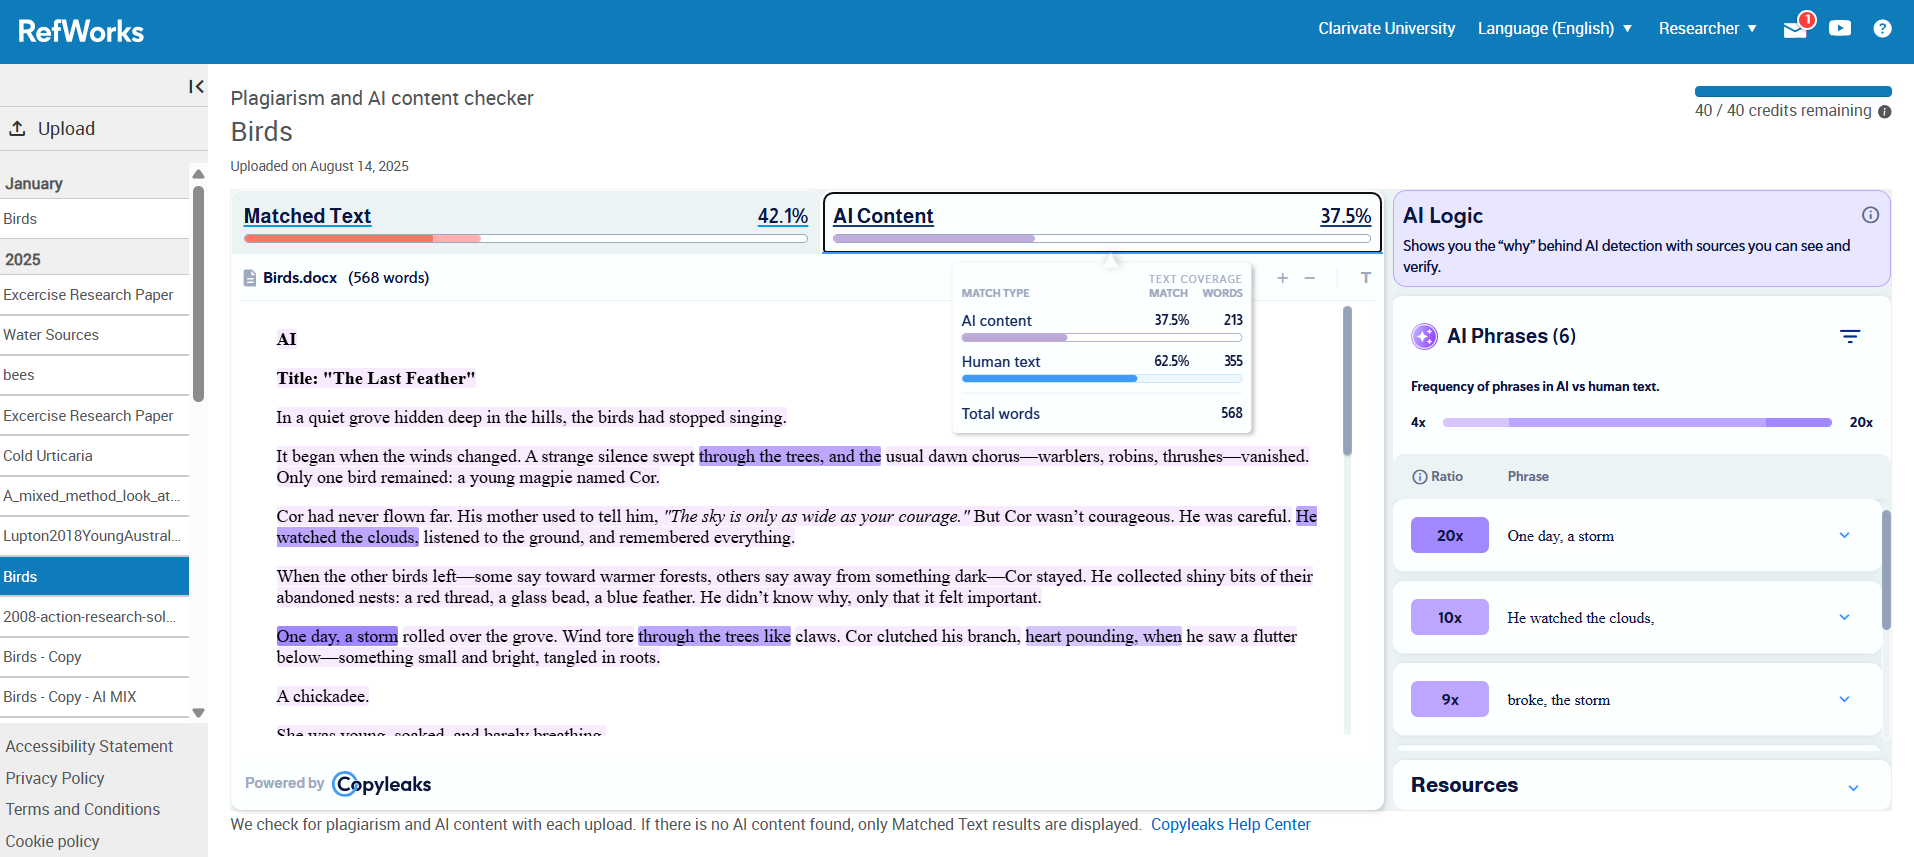Viewport: 1914px width, 857px height.
Task: Click the Copyleaks logo
Action: [382, 784]
